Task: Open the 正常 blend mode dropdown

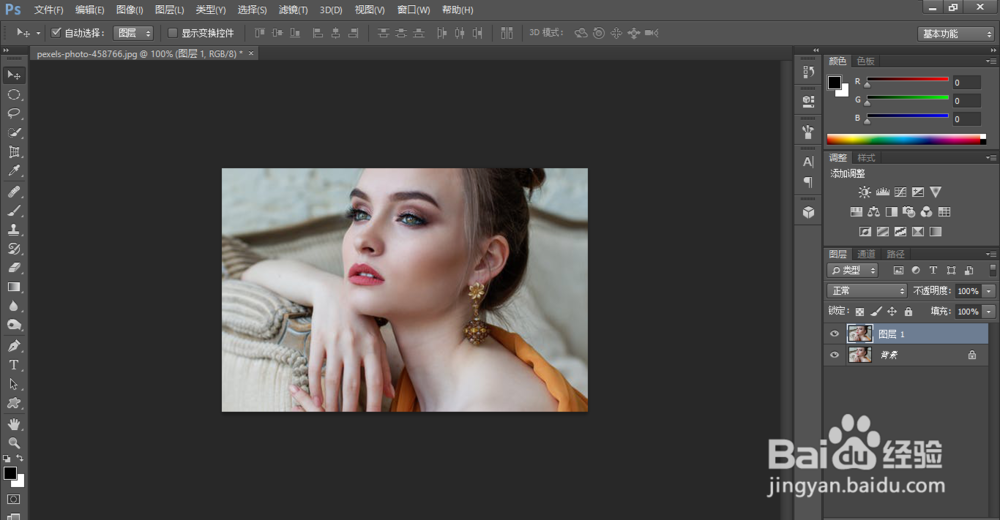Action: pos(866,291)
